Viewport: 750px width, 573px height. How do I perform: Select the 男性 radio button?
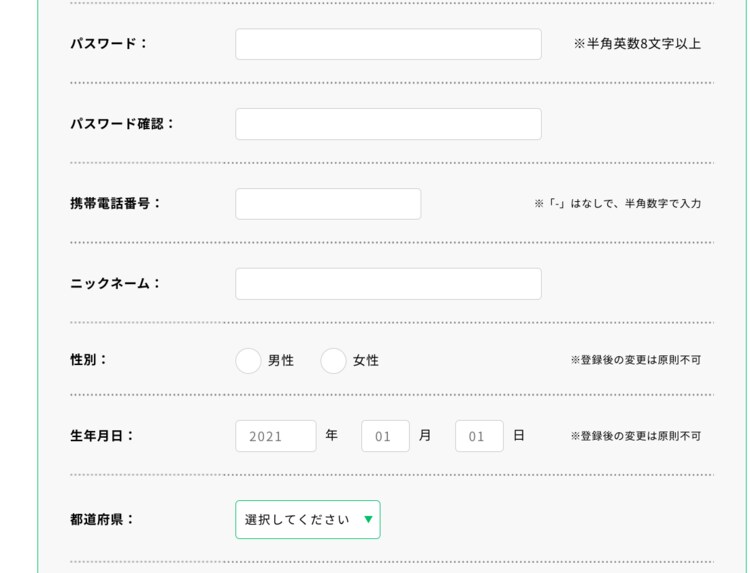[248, 361]
